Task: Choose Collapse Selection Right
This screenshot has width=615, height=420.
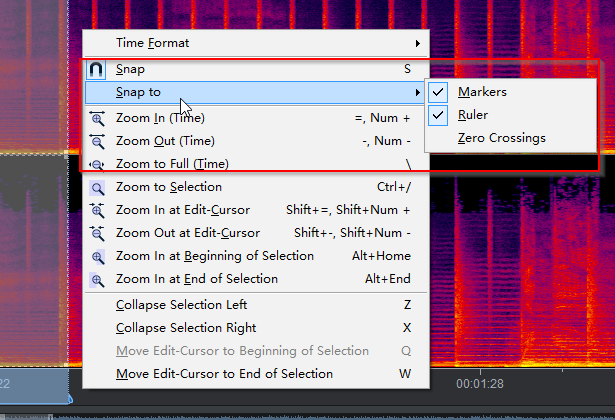Action: pyautogui.click(x=186, y=328)
